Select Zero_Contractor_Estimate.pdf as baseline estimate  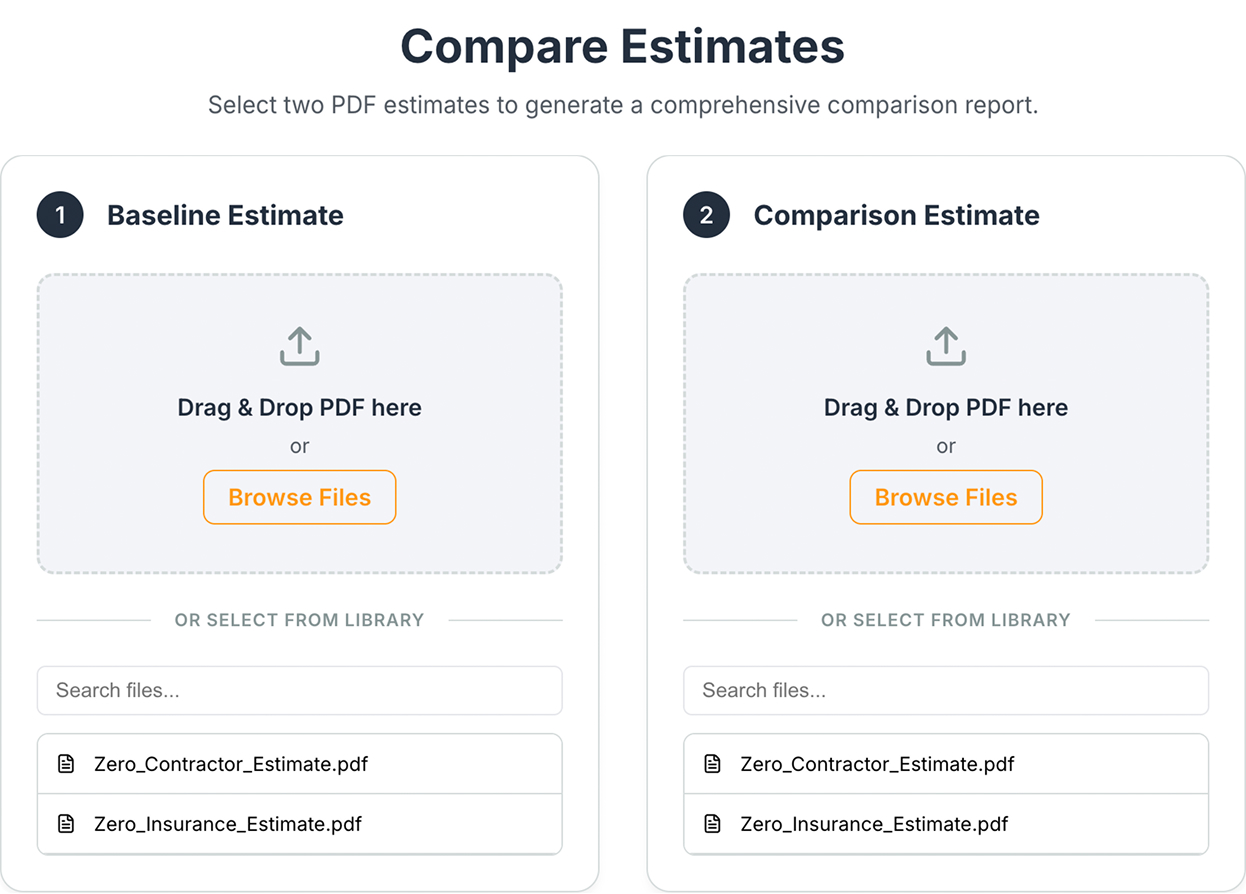pyautogui.click(x=299, y=763)
